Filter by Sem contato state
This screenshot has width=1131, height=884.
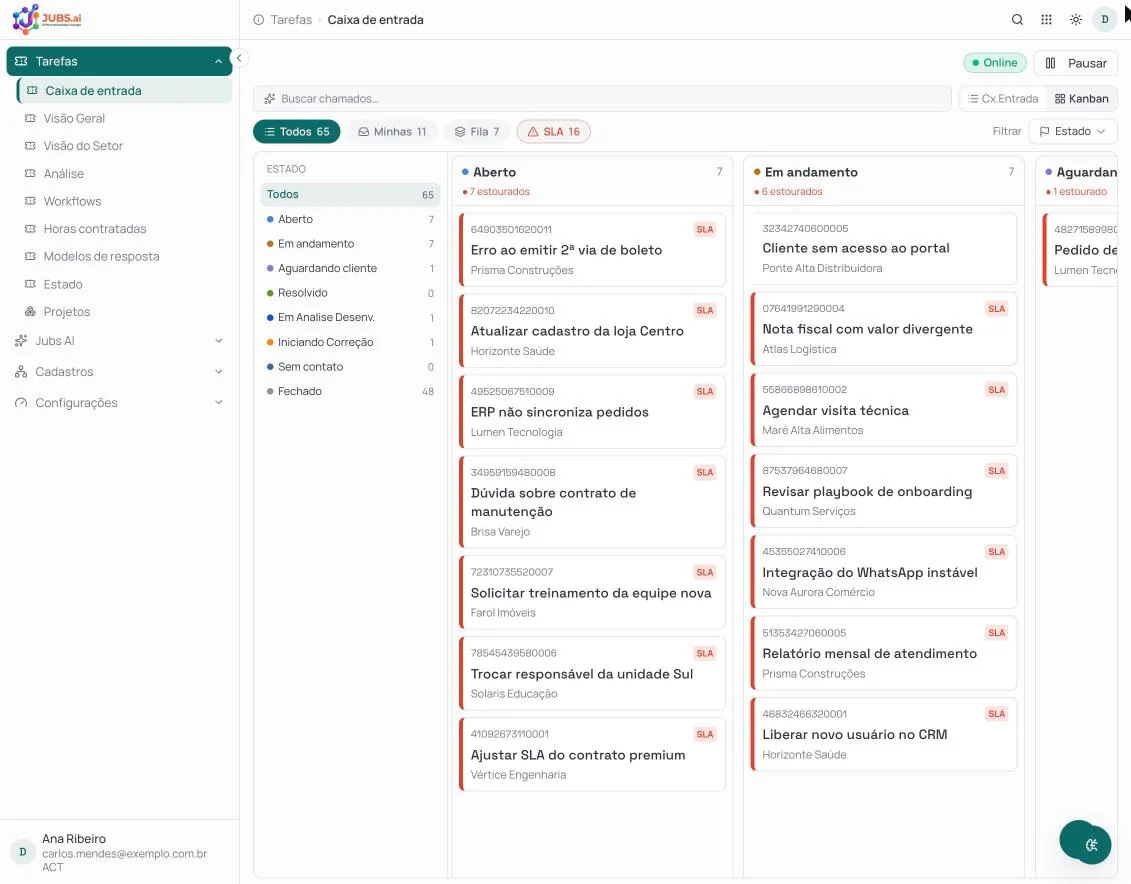tap(350, 366)
